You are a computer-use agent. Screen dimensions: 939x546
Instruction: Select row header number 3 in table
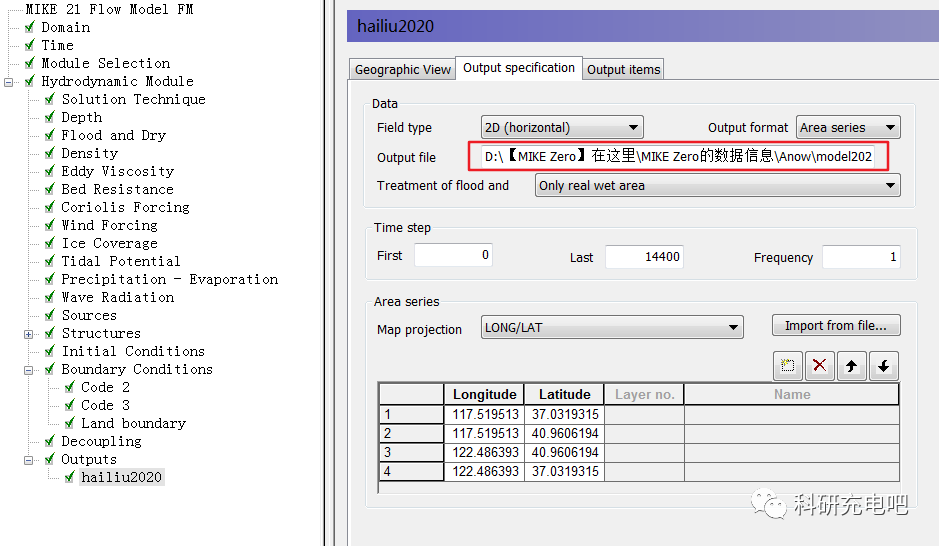(x=411, y=453)
